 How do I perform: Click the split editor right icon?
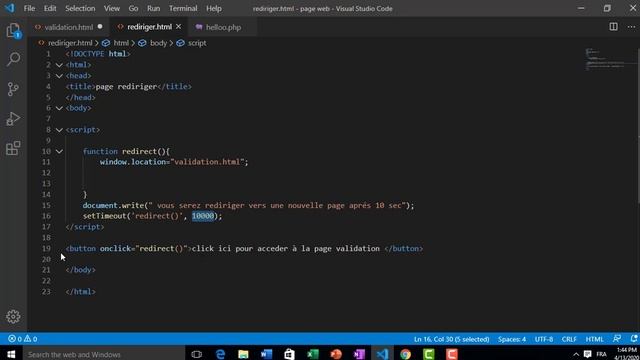tap(613, 27)
